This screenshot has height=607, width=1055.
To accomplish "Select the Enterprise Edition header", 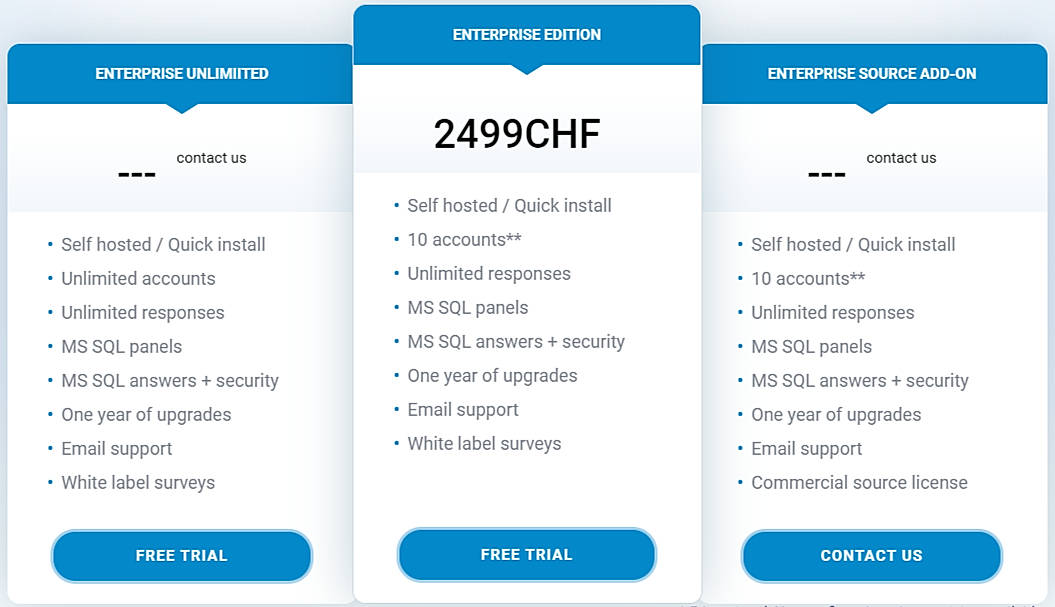I will coord(526,35).
